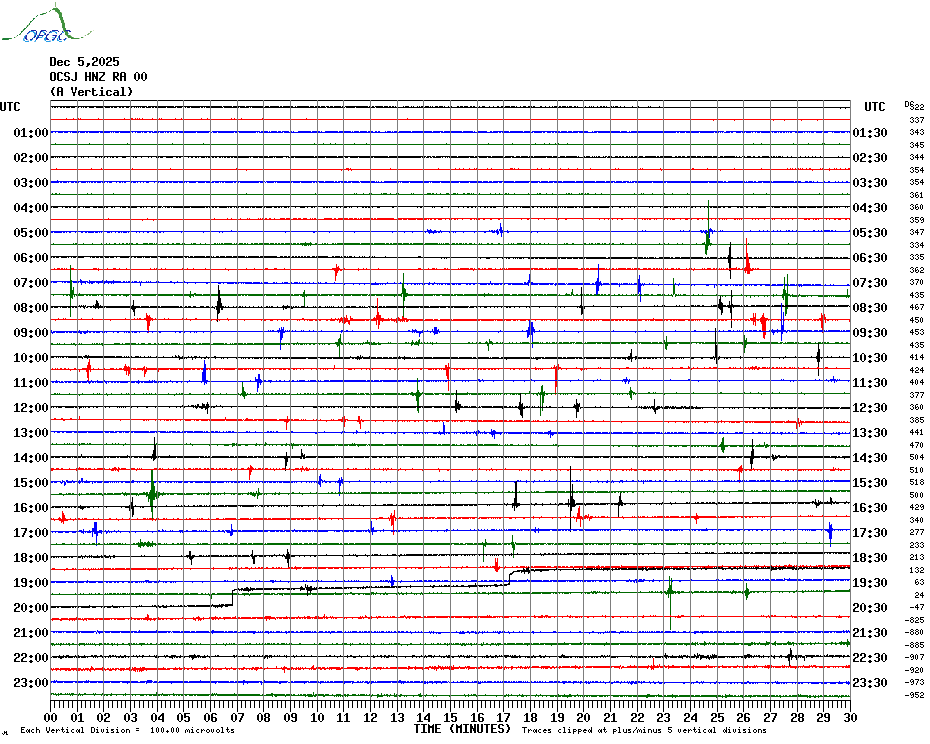Click minute tick label '27'
Image resolution: width=930 pixels, height=744 pixels.
770,717
